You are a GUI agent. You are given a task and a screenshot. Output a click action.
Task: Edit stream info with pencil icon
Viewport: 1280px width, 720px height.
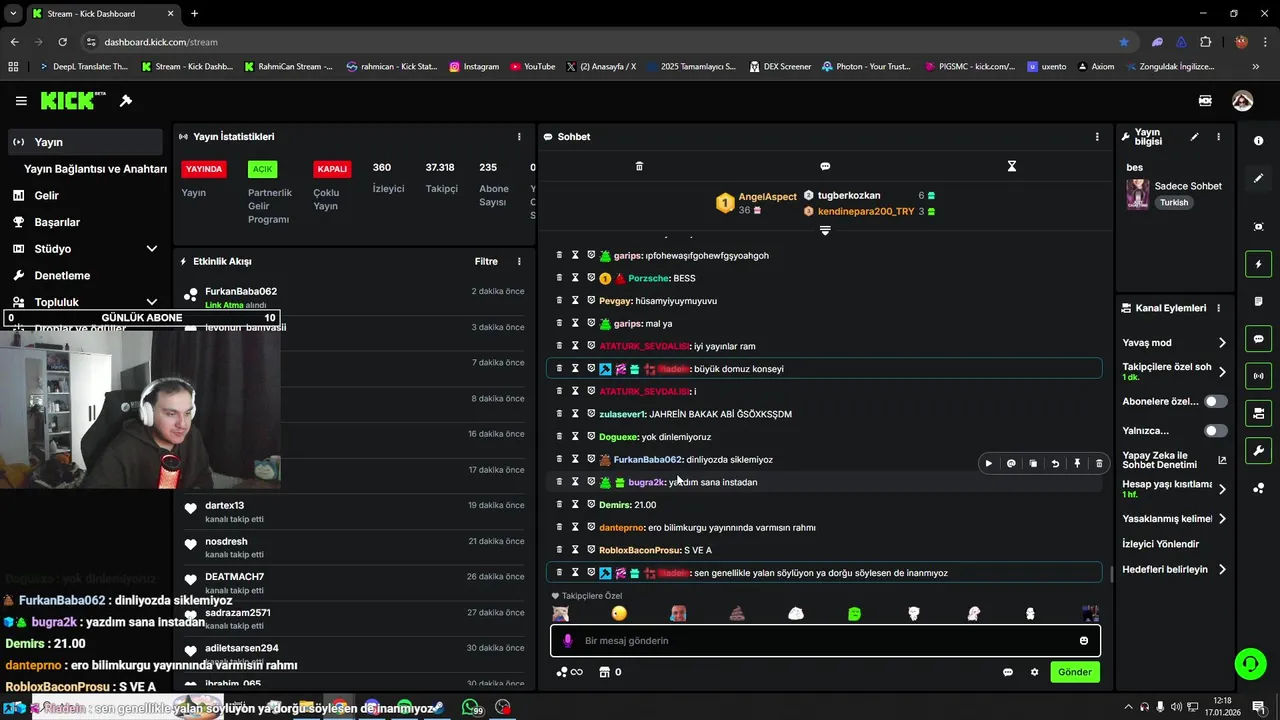click(1194, 137)
